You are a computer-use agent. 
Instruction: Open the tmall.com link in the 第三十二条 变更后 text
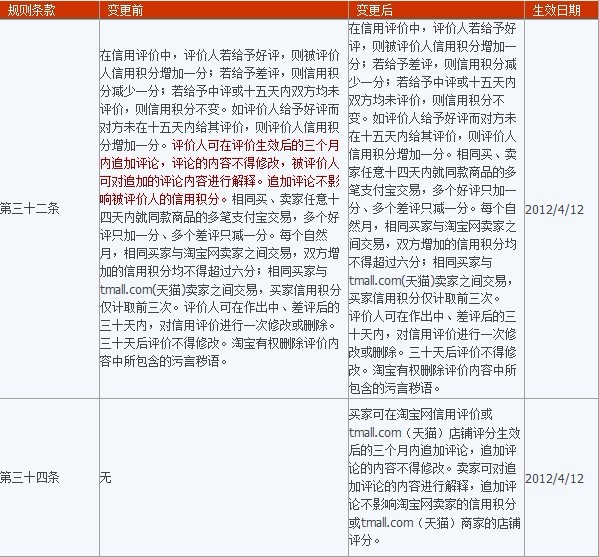375,280
